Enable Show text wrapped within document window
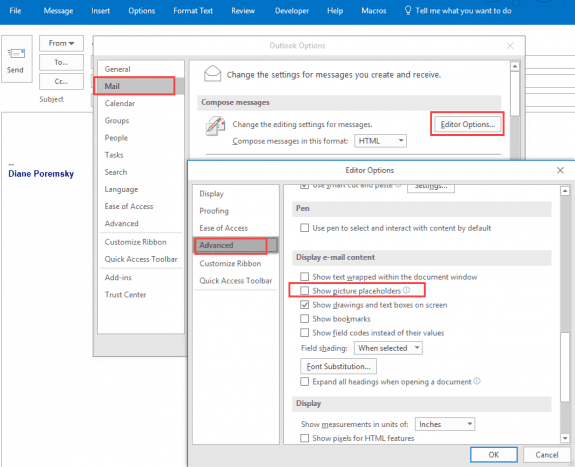This screenshot has width=575, height=467. [304, 276]
